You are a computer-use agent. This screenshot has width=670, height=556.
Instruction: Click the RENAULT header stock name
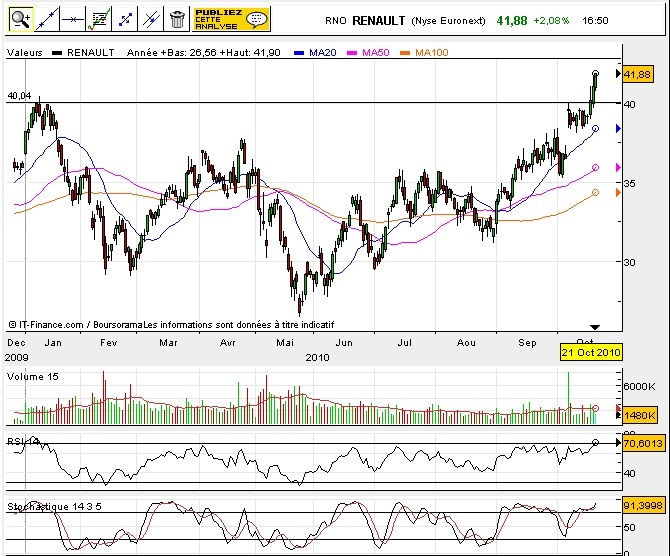point(379,21)
